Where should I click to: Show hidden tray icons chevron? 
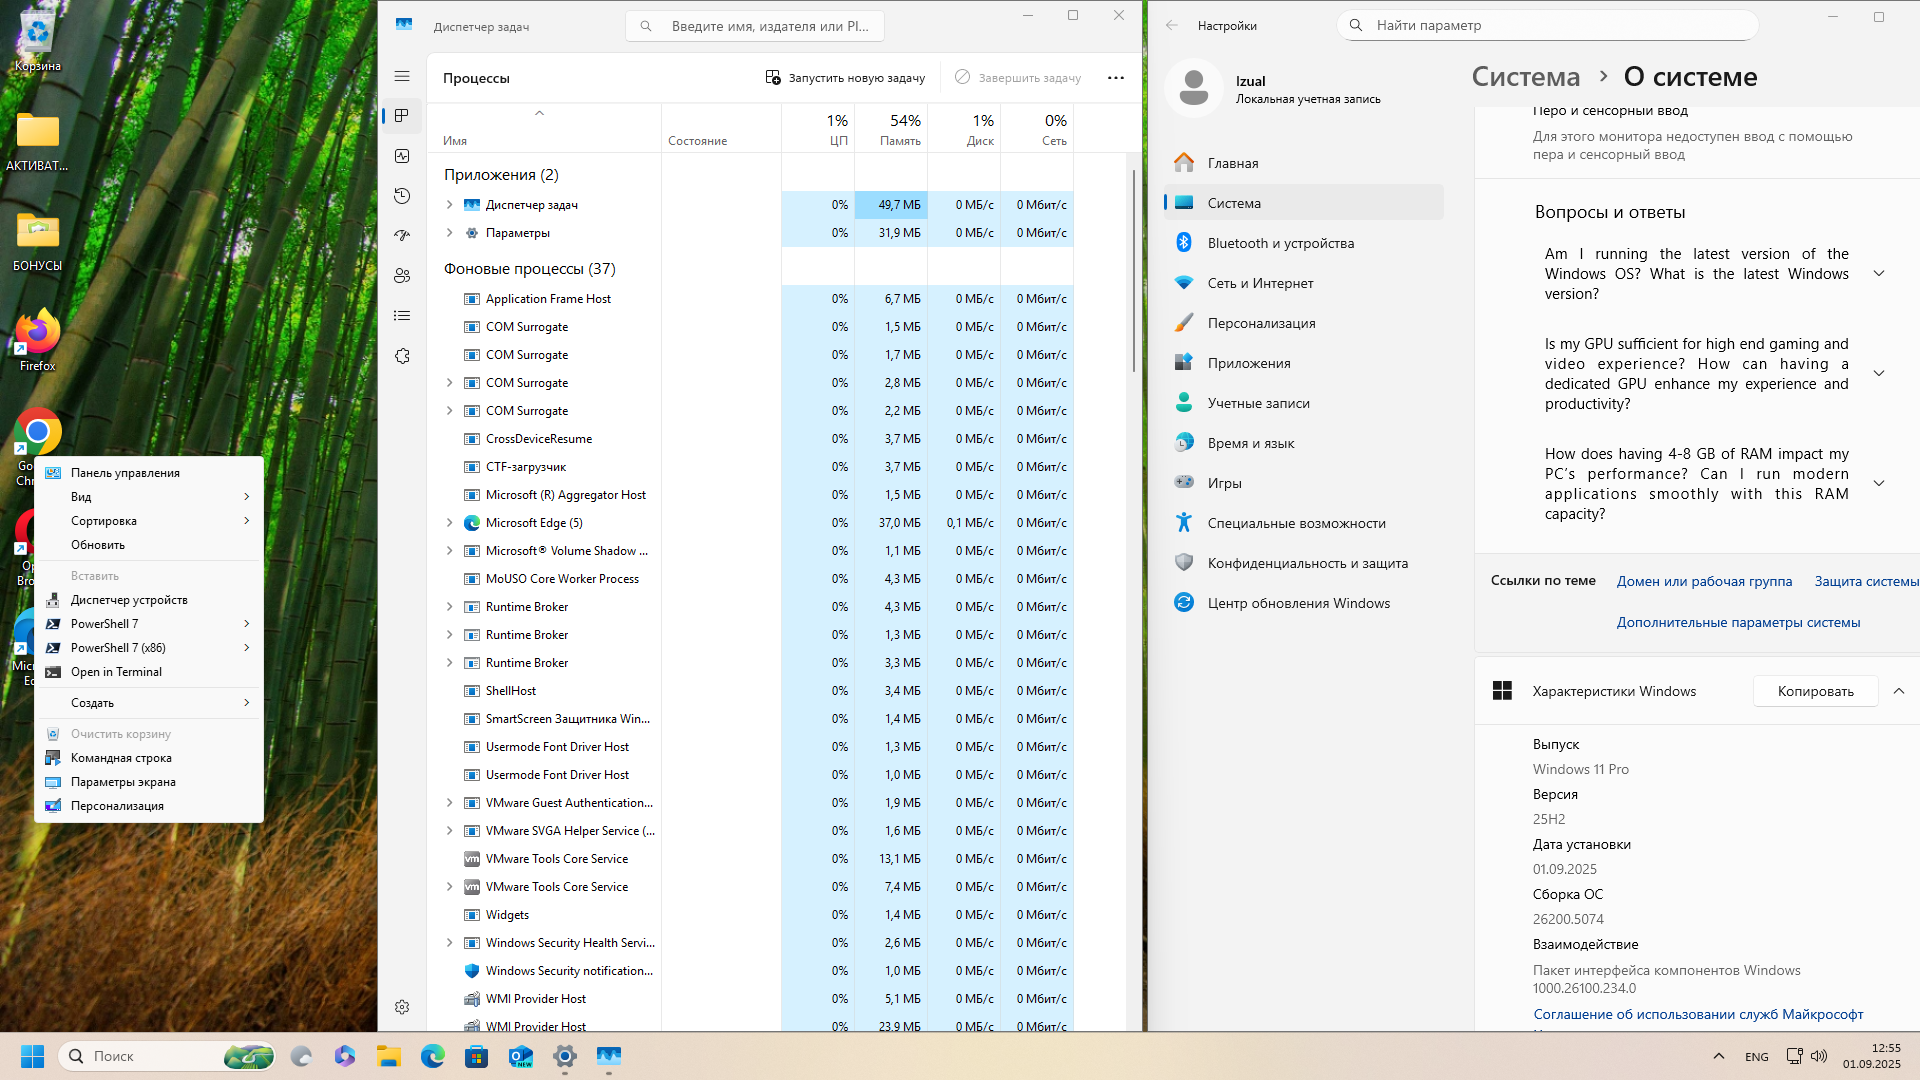coord(1718,1056)
